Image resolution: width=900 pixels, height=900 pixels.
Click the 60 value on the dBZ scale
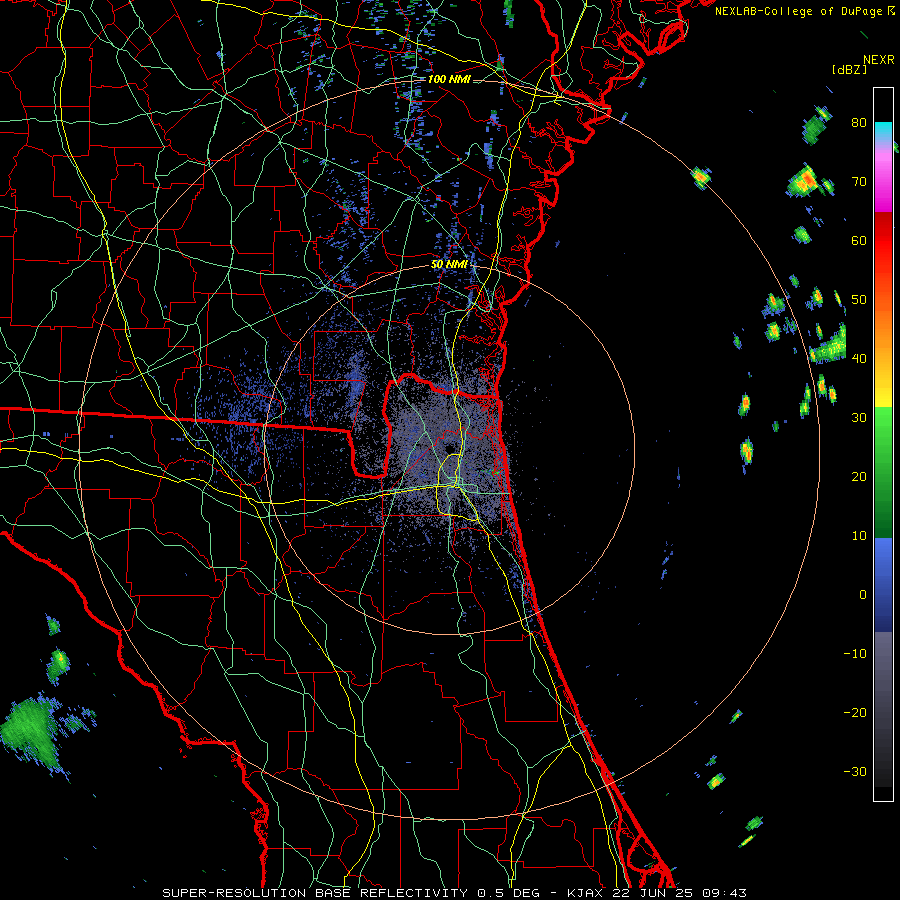pyautogui.click(x=859, y=241)
